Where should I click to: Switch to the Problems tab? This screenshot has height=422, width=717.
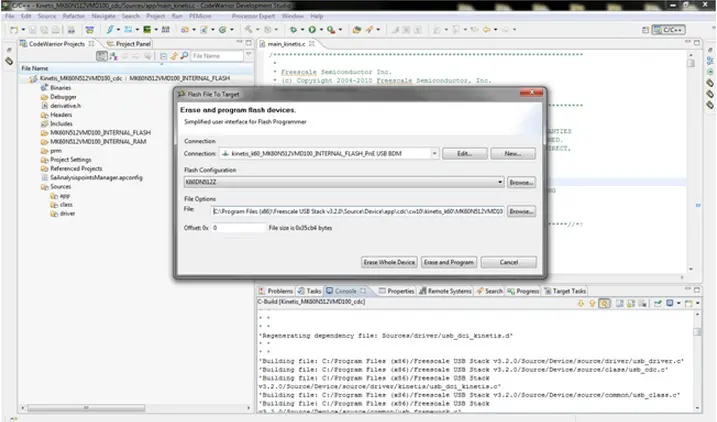pos(275,291)
